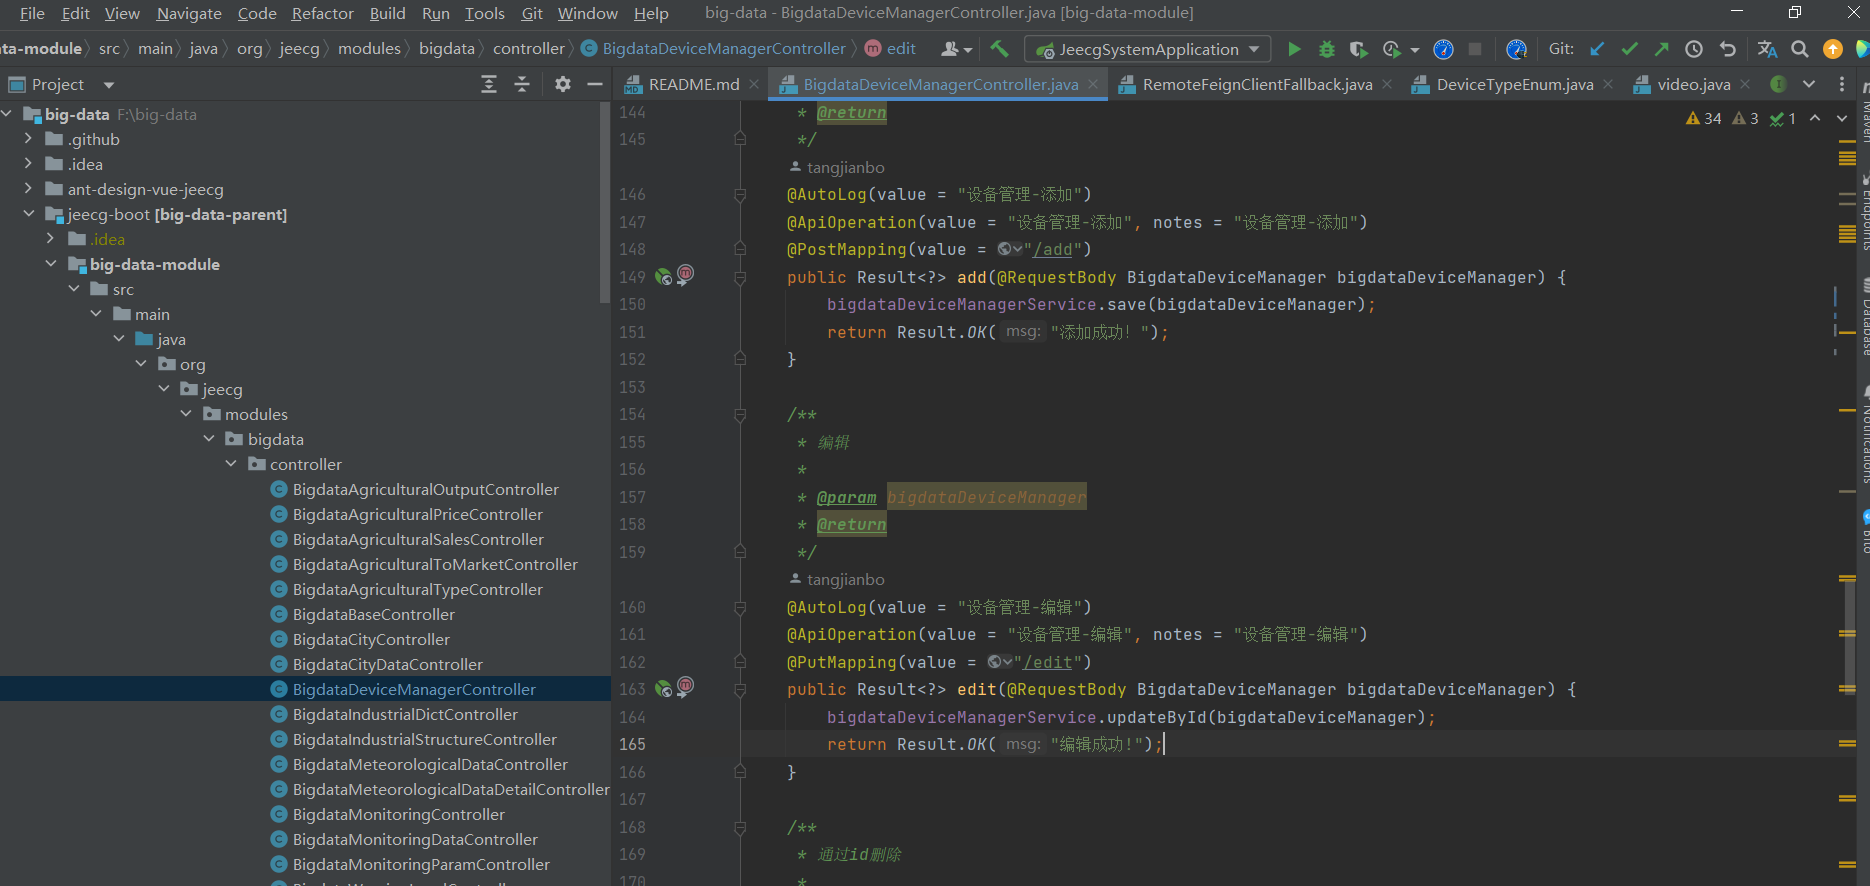Follow the "/add" mapping URL link
Viewport: 1870px width, 886px height.
1053,249
